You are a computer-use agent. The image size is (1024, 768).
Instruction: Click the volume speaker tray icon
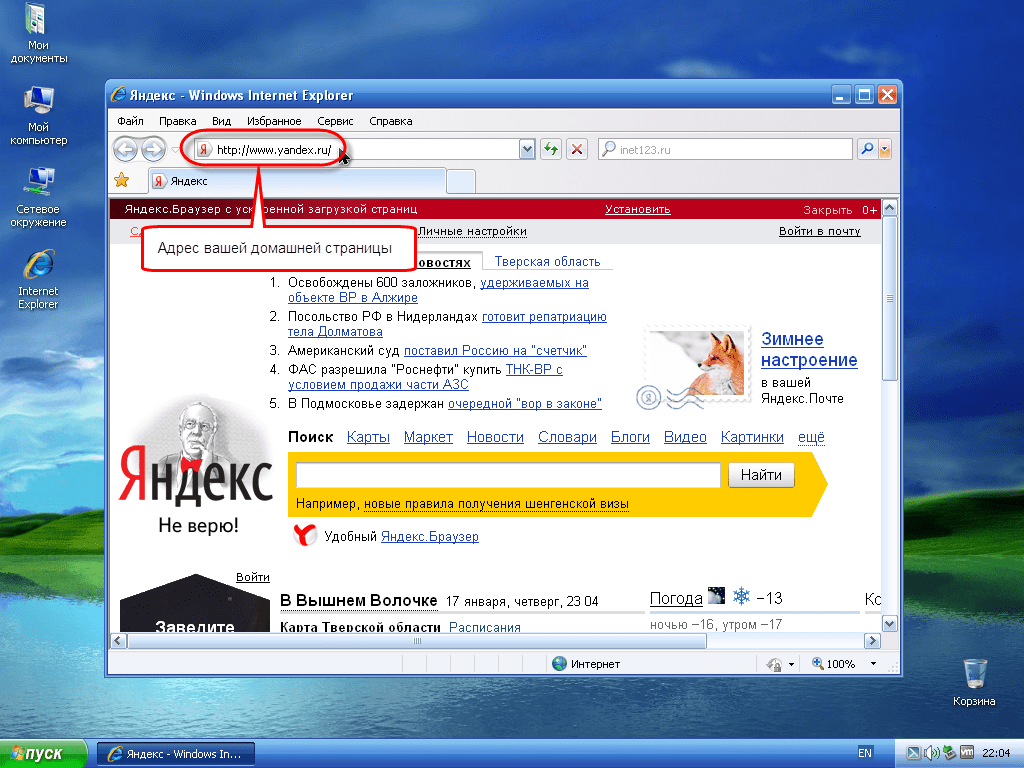click(931, 753)
